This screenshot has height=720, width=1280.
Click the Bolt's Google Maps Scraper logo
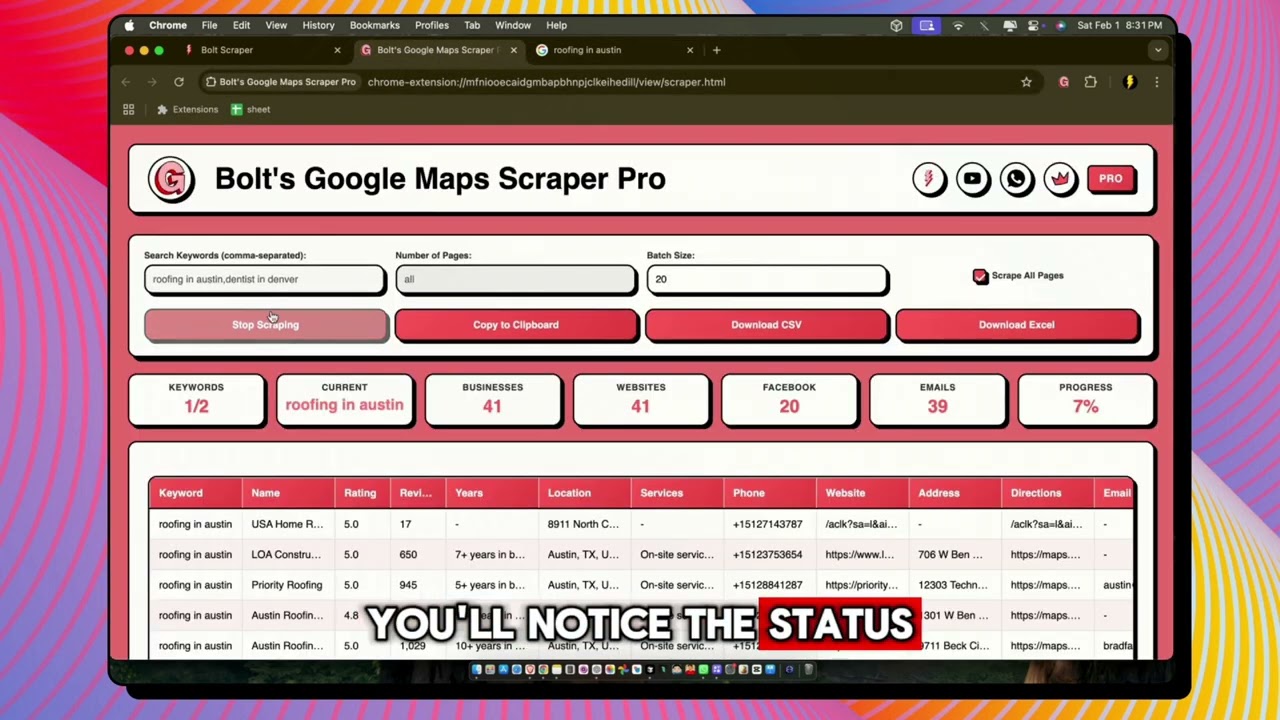click(x=171, y=178)
